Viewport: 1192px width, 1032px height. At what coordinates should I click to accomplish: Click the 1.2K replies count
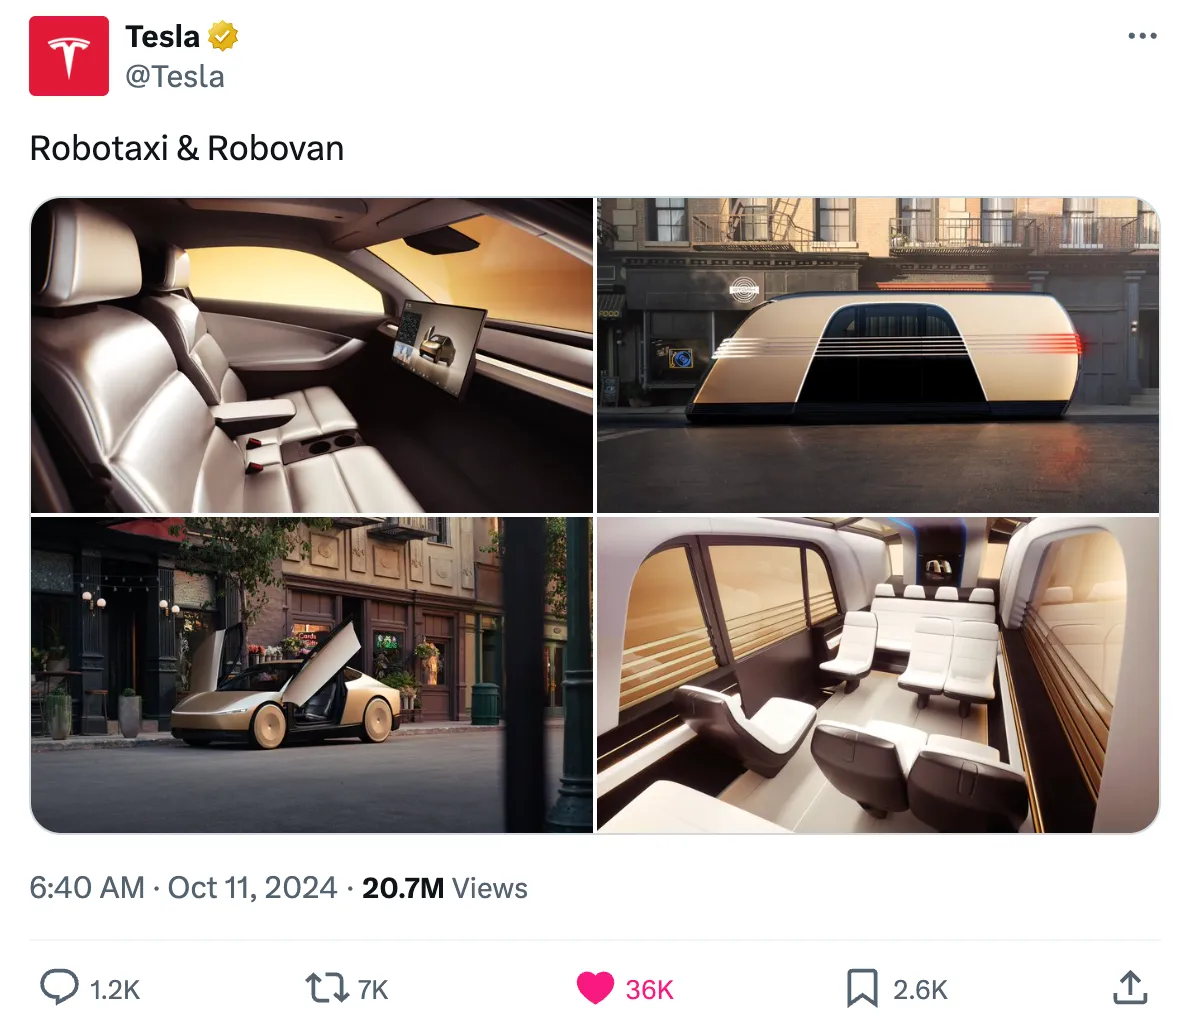coord(115,989)
